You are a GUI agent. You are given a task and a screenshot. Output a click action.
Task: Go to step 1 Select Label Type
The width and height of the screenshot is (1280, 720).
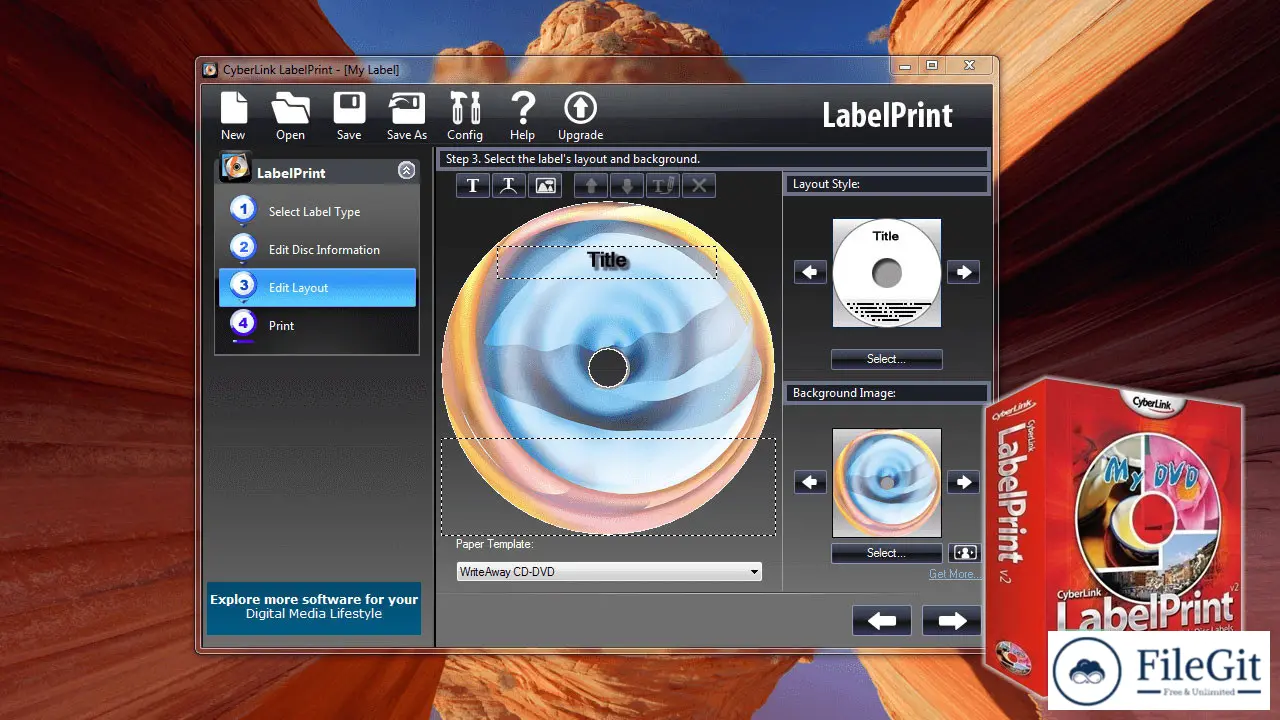click(318, 211)
